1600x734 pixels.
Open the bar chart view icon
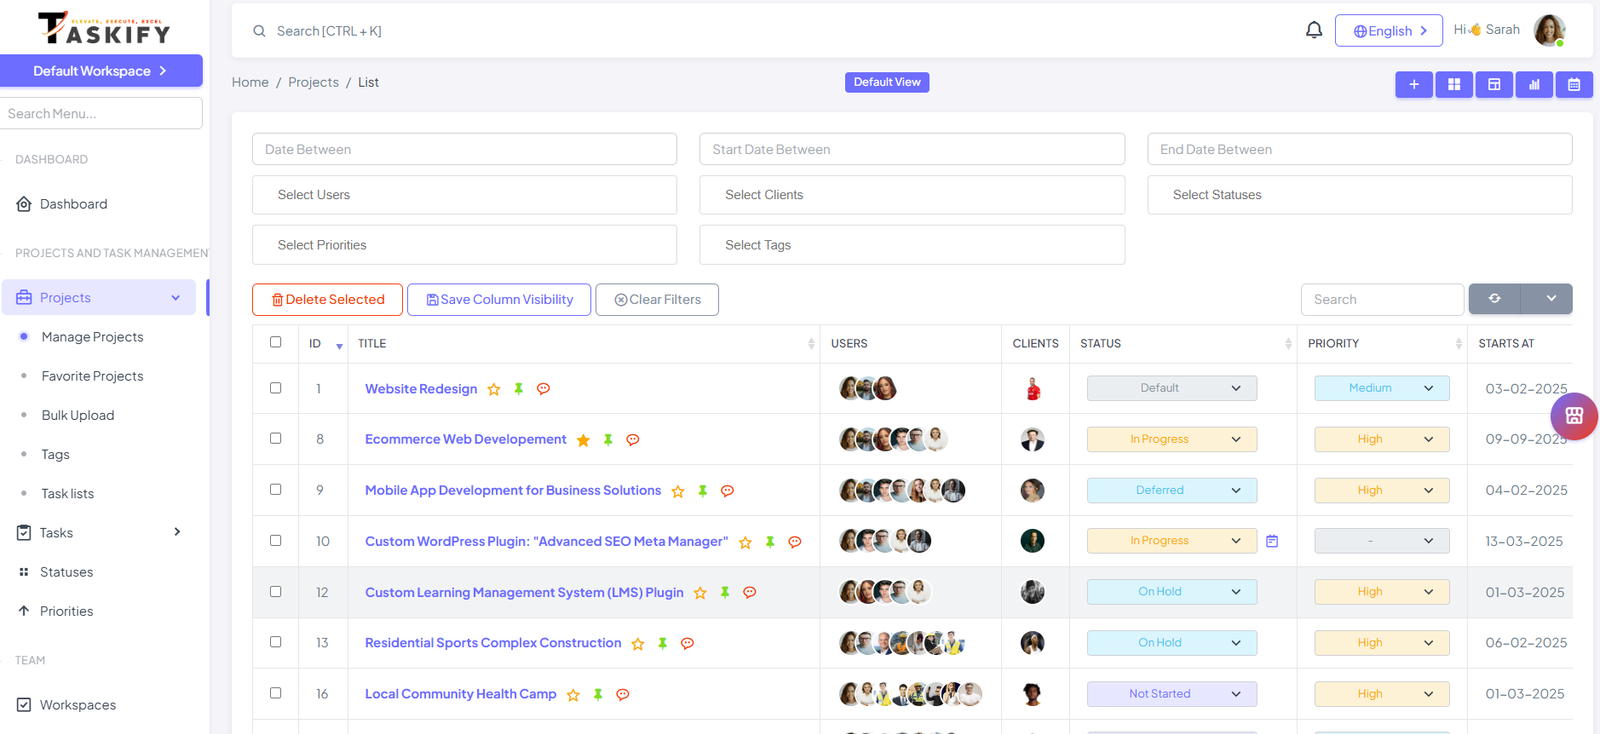pyautogui.click(x=1534, y=85)
